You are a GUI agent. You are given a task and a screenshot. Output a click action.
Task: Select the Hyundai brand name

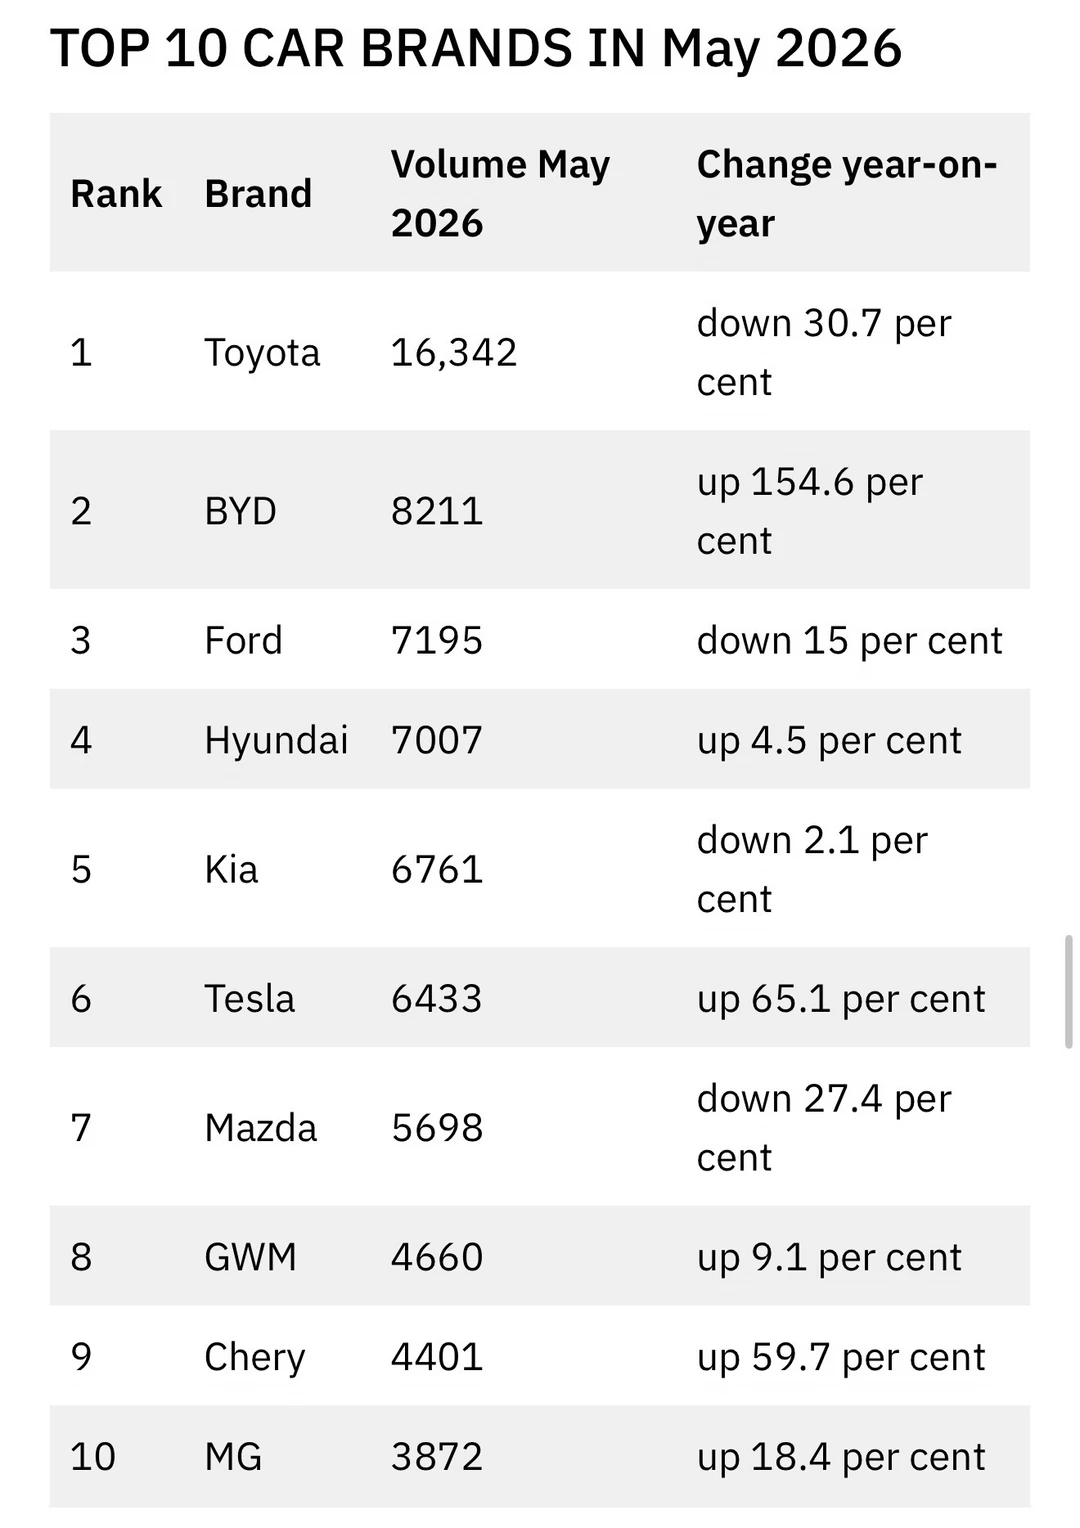coord(276,740)
